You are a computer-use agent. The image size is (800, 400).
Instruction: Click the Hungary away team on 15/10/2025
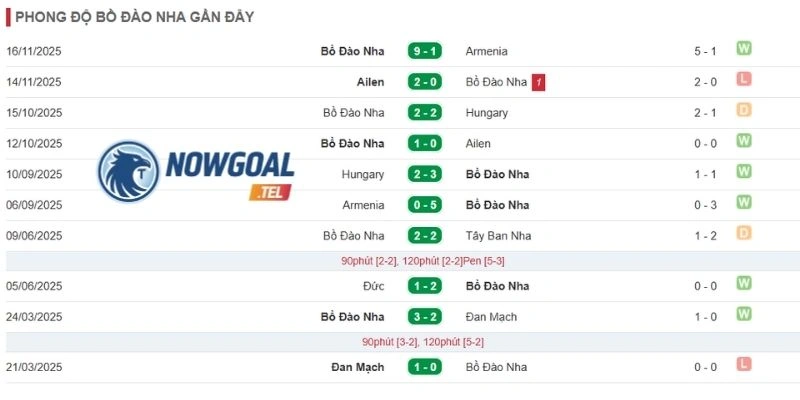point(487,113)
